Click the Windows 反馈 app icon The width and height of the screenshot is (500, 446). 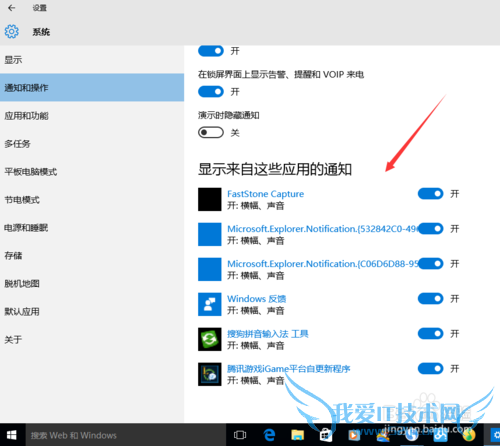[210, 304]
